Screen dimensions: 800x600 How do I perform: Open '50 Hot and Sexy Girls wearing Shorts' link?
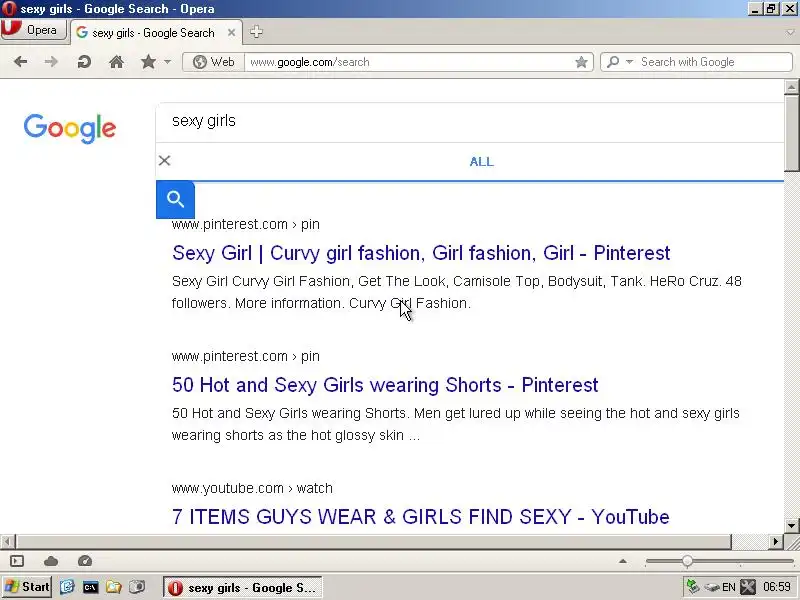coord(385,385)
